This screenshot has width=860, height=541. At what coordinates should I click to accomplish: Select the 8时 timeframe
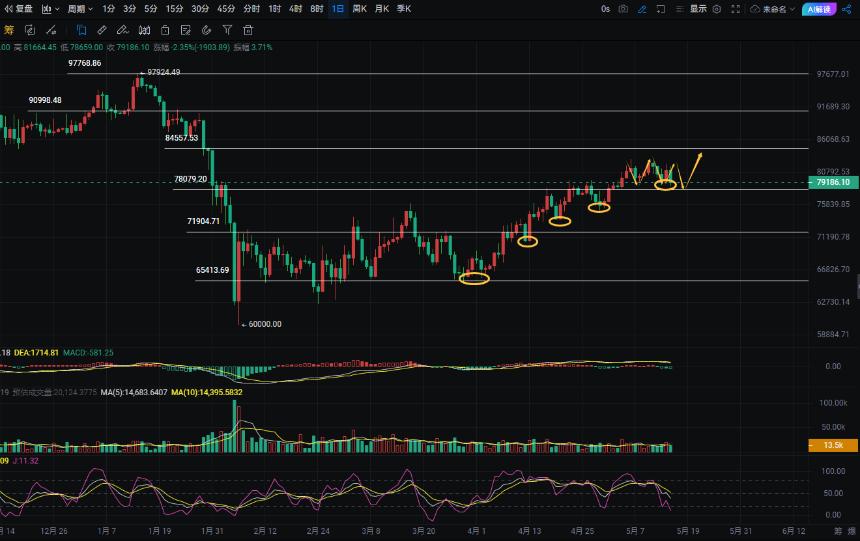pos(316,9)
